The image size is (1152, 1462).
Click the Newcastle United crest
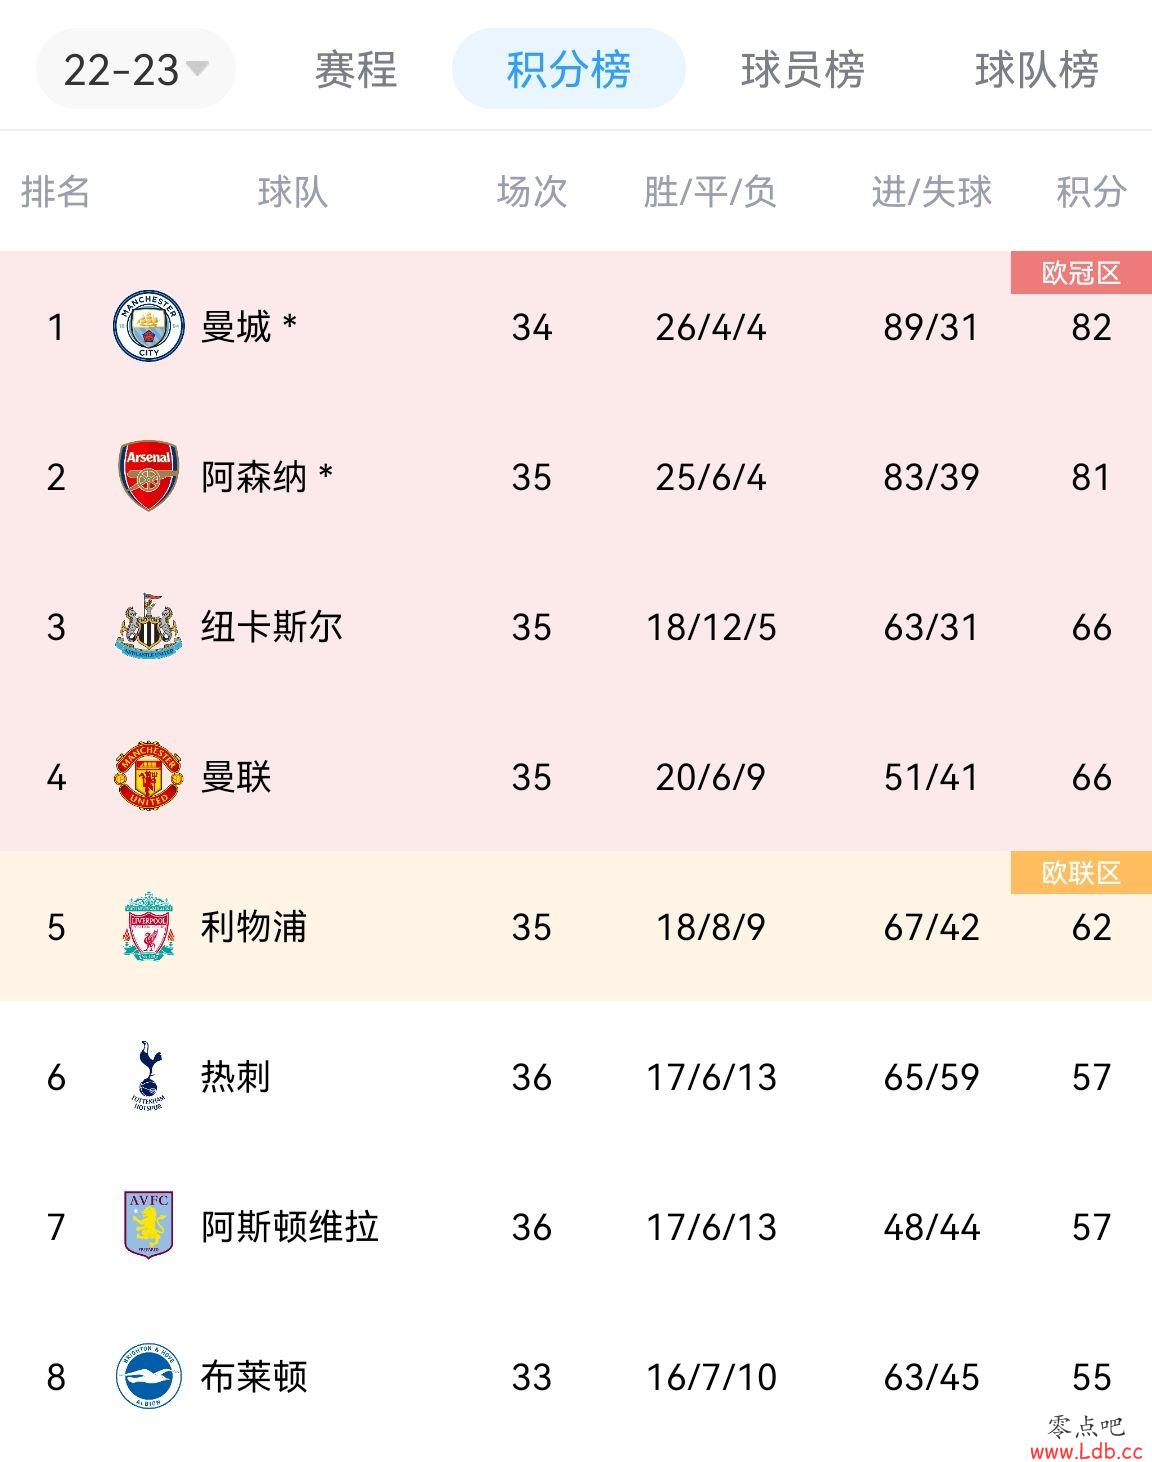148,626
